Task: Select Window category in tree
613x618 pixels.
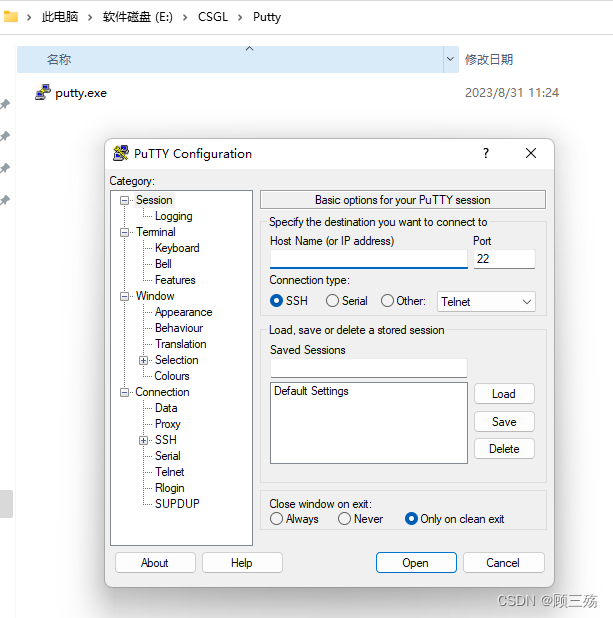Action: coord(155,296)
